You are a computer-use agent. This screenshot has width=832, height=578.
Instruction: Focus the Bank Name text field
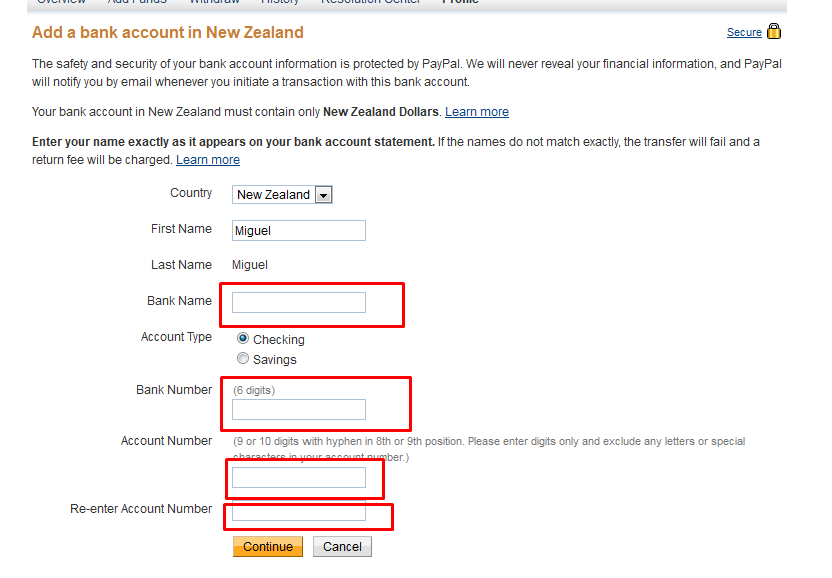click(298, 302)
